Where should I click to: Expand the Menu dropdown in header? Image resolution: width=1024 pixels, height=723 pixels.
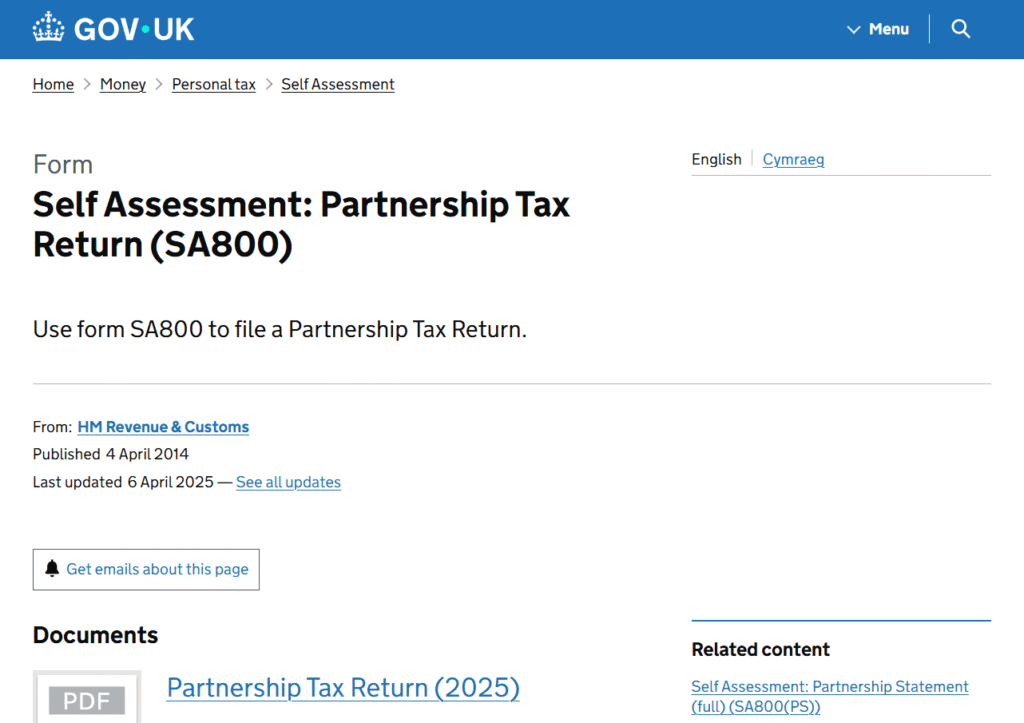[878, 29]
